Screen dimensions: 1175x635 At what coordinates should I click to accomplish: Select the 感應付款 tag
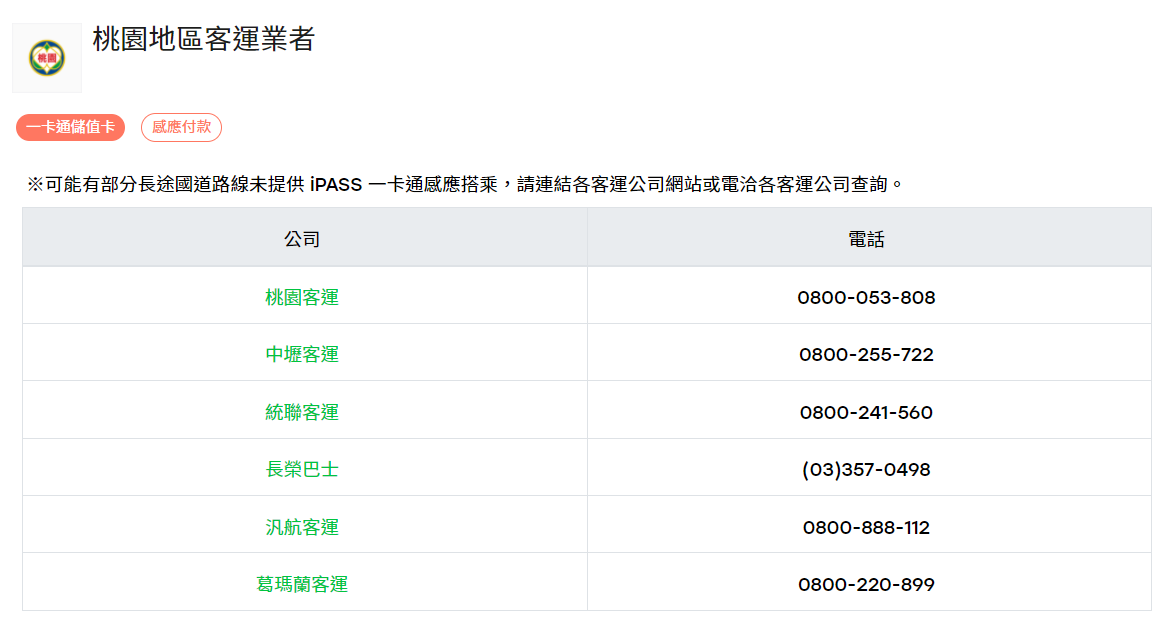click(181, 127)
